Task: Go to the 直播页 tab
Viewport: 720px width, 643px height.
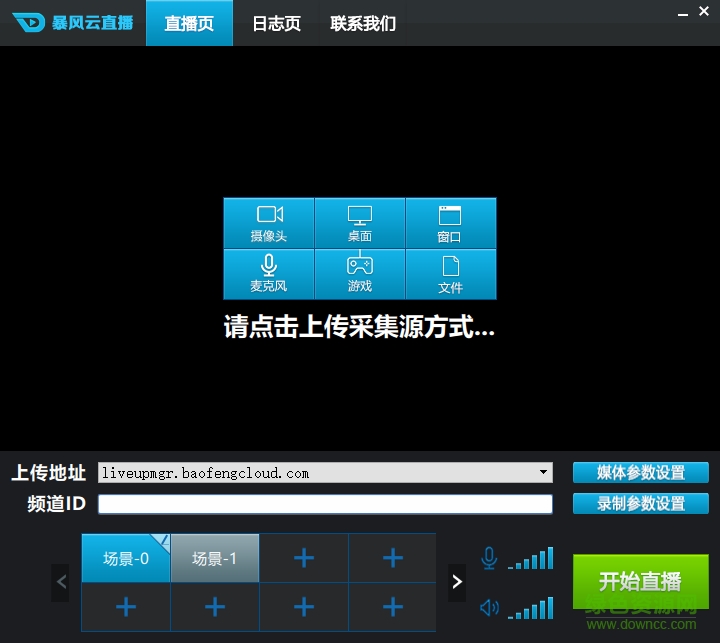Action: click(x=189, y=23)
